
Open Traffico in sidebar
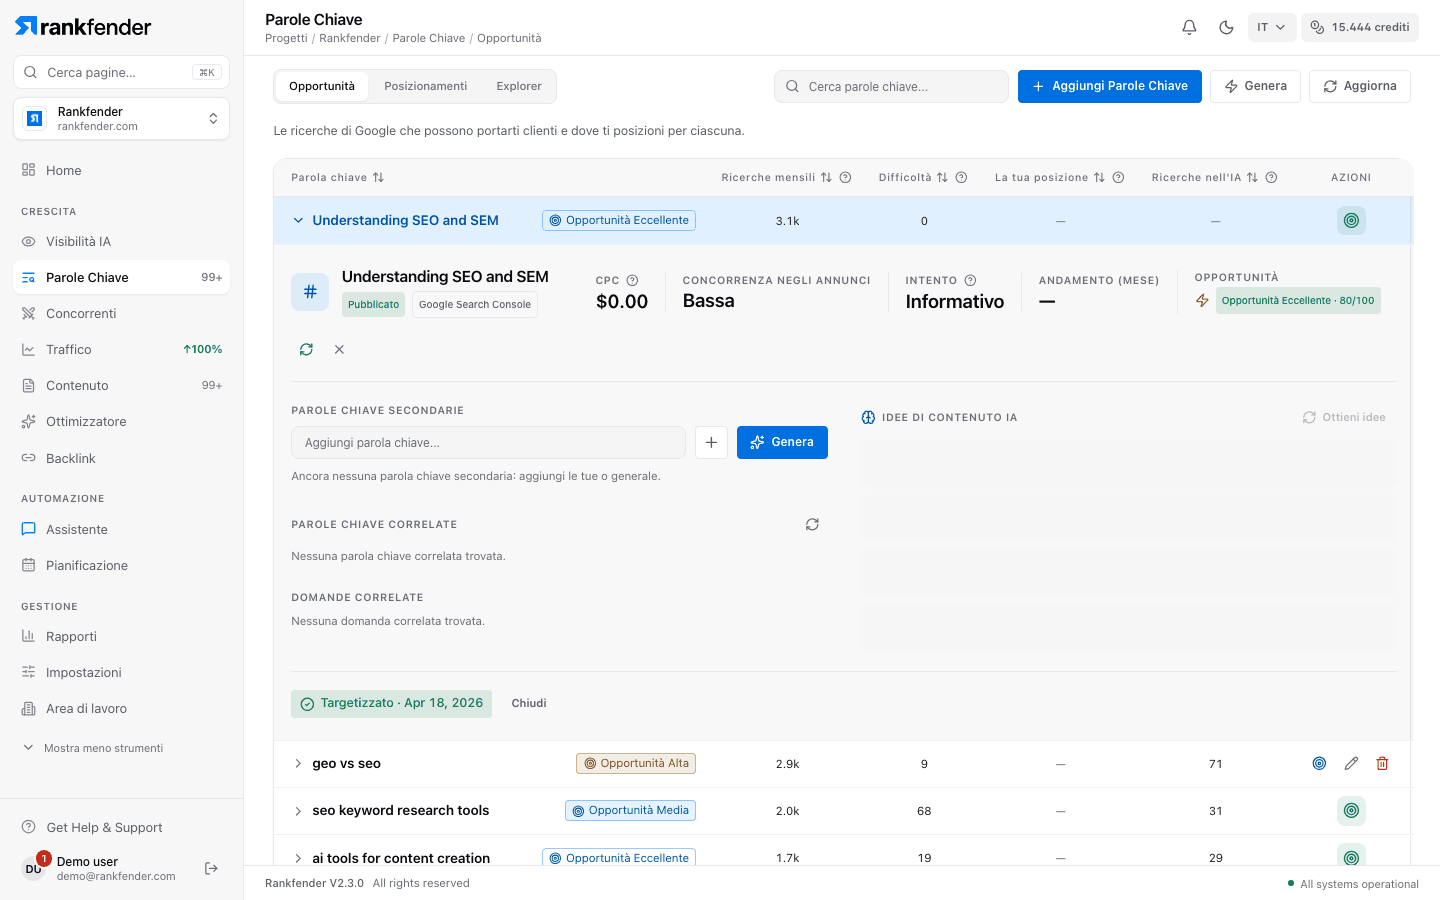click(x=122, y=349)
